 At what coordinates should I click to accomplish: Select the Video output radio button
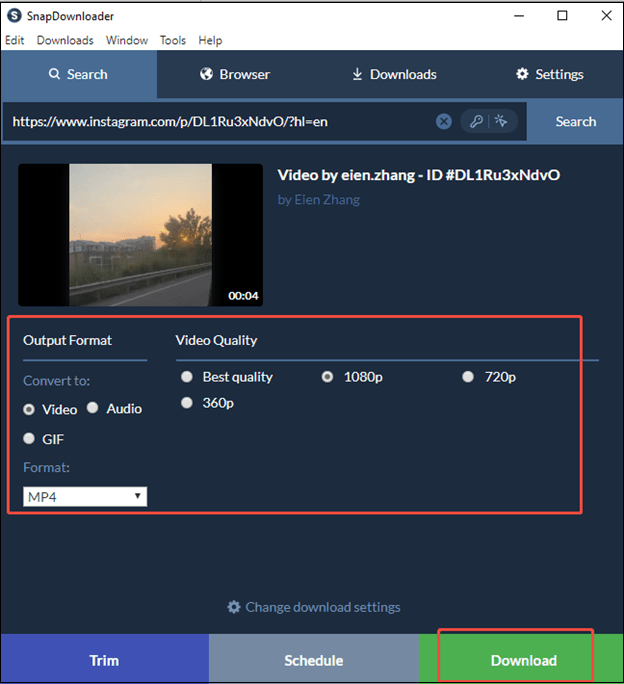coord(29,410)
